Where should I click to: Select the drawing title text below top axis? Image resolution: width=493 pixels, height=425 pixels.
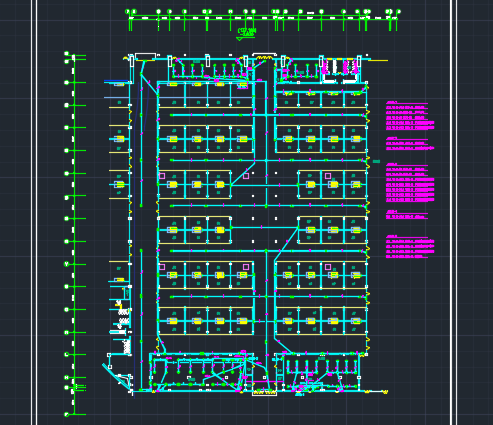click(x=247, y=32)
